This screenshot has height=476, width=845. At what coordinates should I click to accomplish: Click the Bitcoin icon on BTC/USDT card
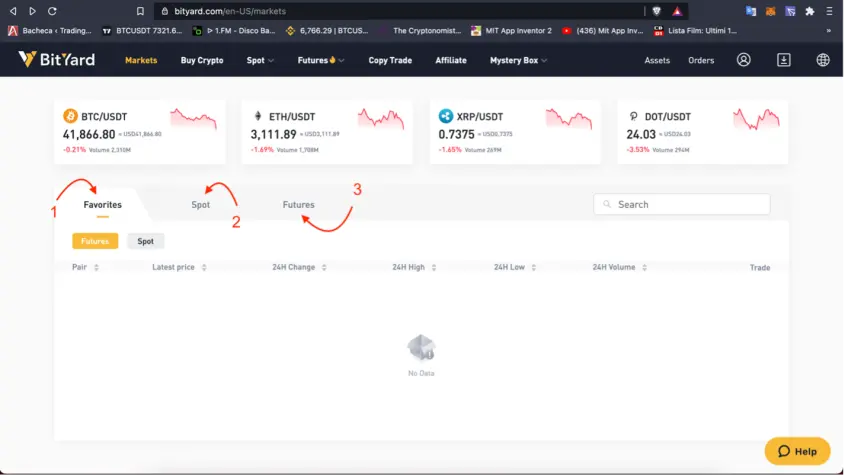70,116
